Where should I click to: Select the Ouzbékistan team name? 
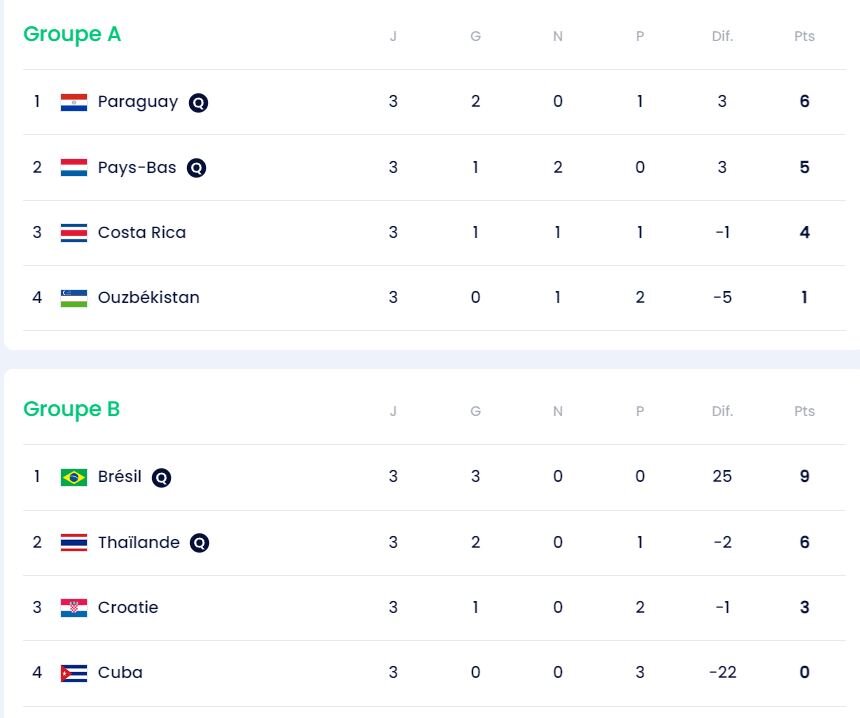coord(149,298)
